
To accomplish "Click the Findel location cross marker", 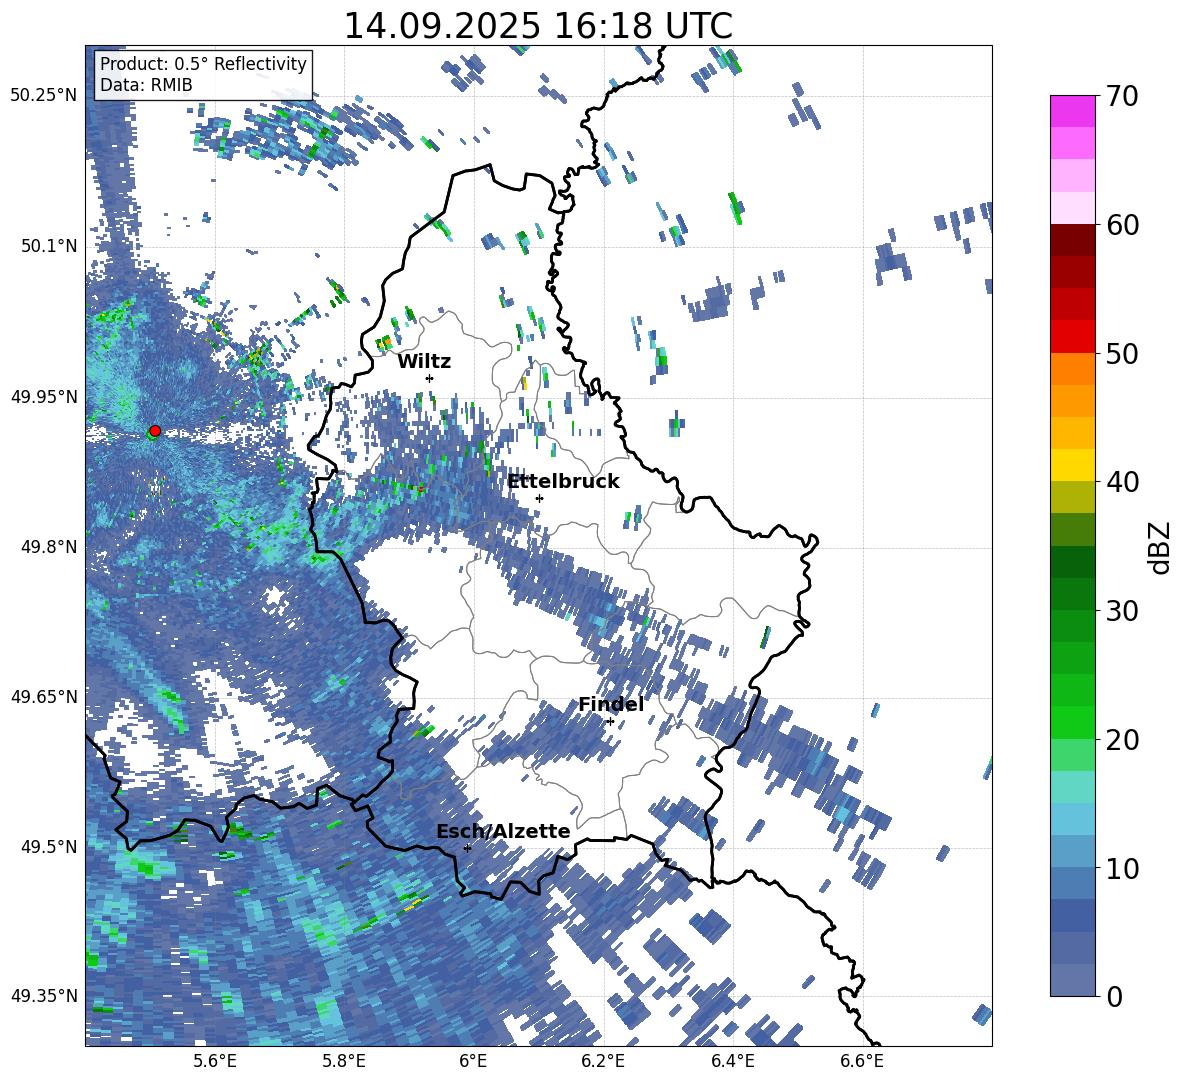I will pyautogui.click(x=610, y=722).
